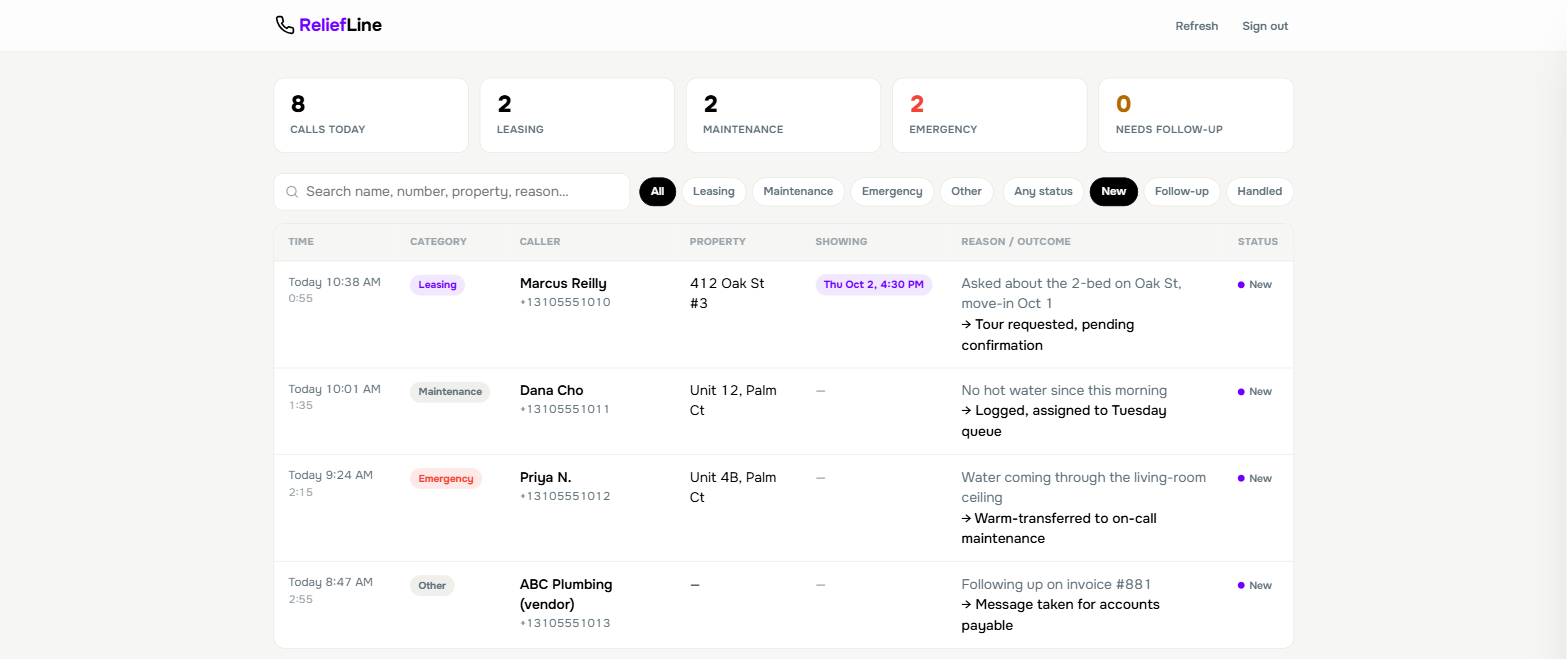Open the Needs Follow-up stat card
The height and width of the screenshot is (659, 1567).
(1196, 115)
